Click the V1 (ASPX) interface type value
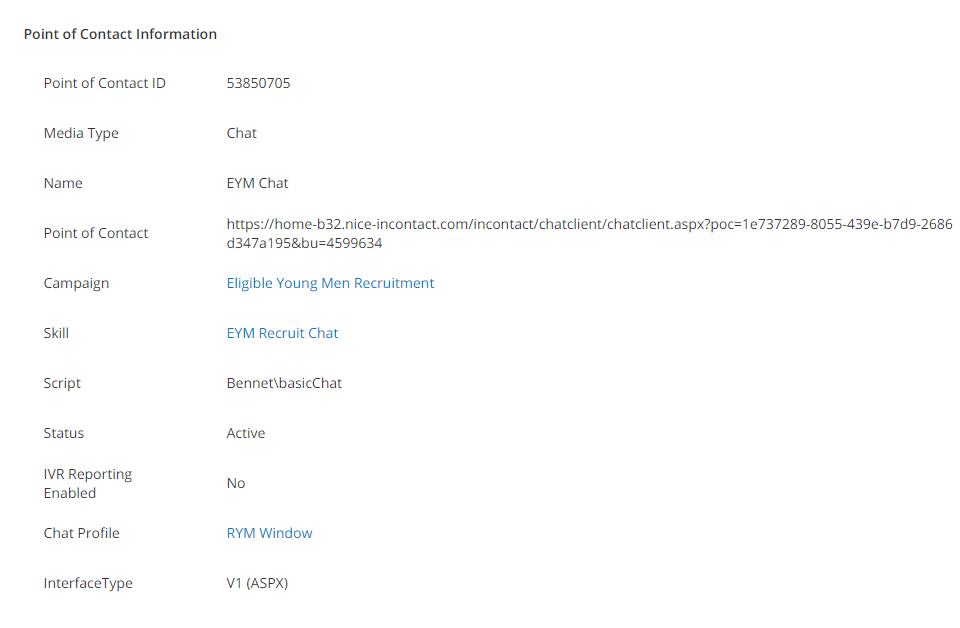960x628 pixels. pyautogui.click(x=257, y=583)
